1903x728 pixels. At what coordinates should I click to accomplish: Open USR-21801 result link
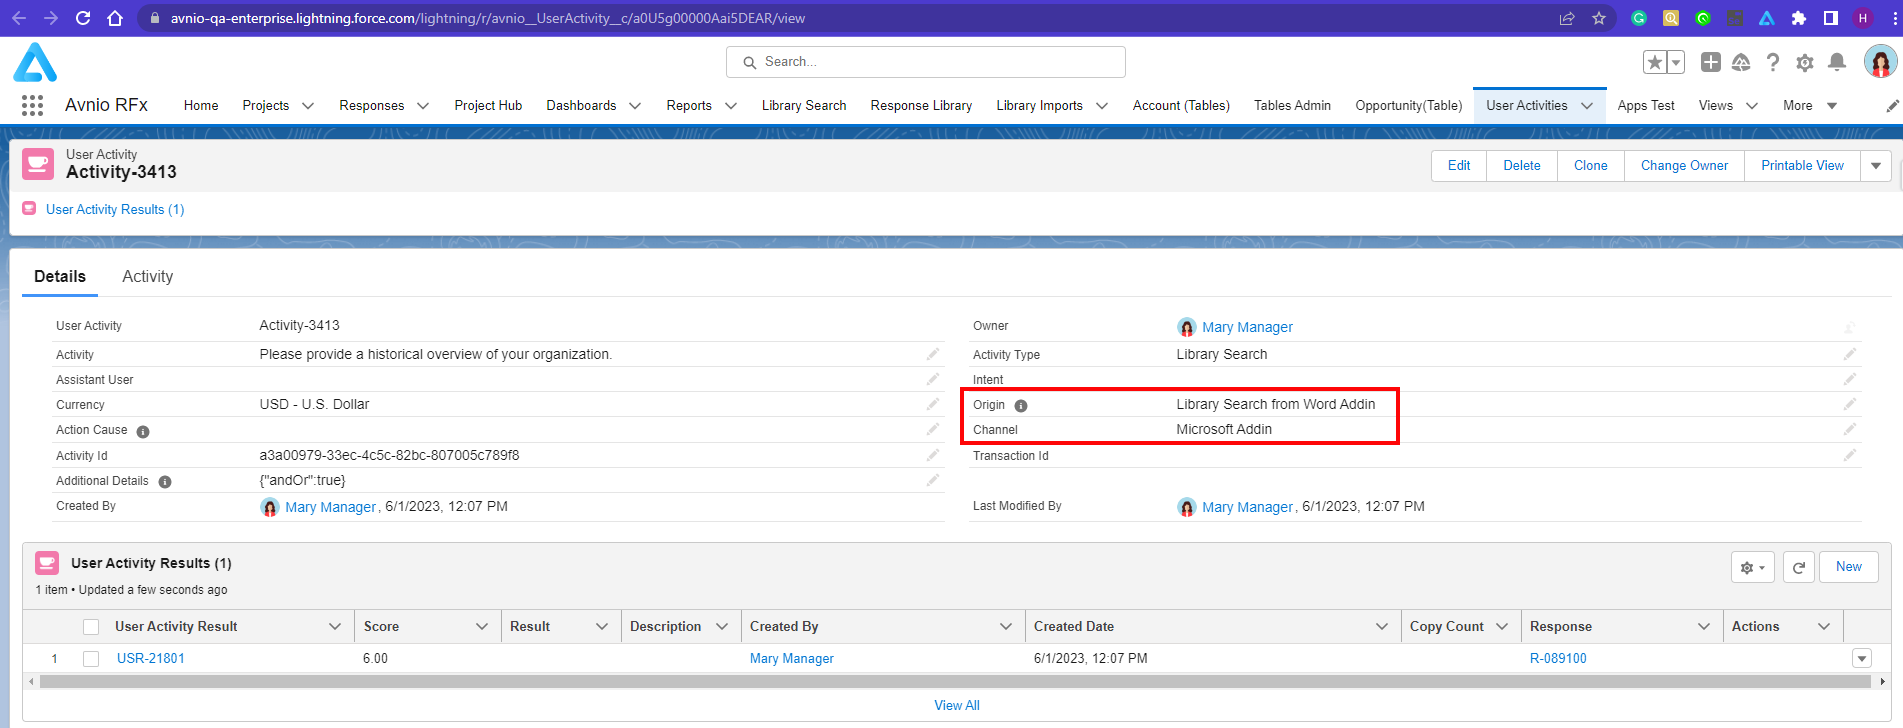point(151,659)
